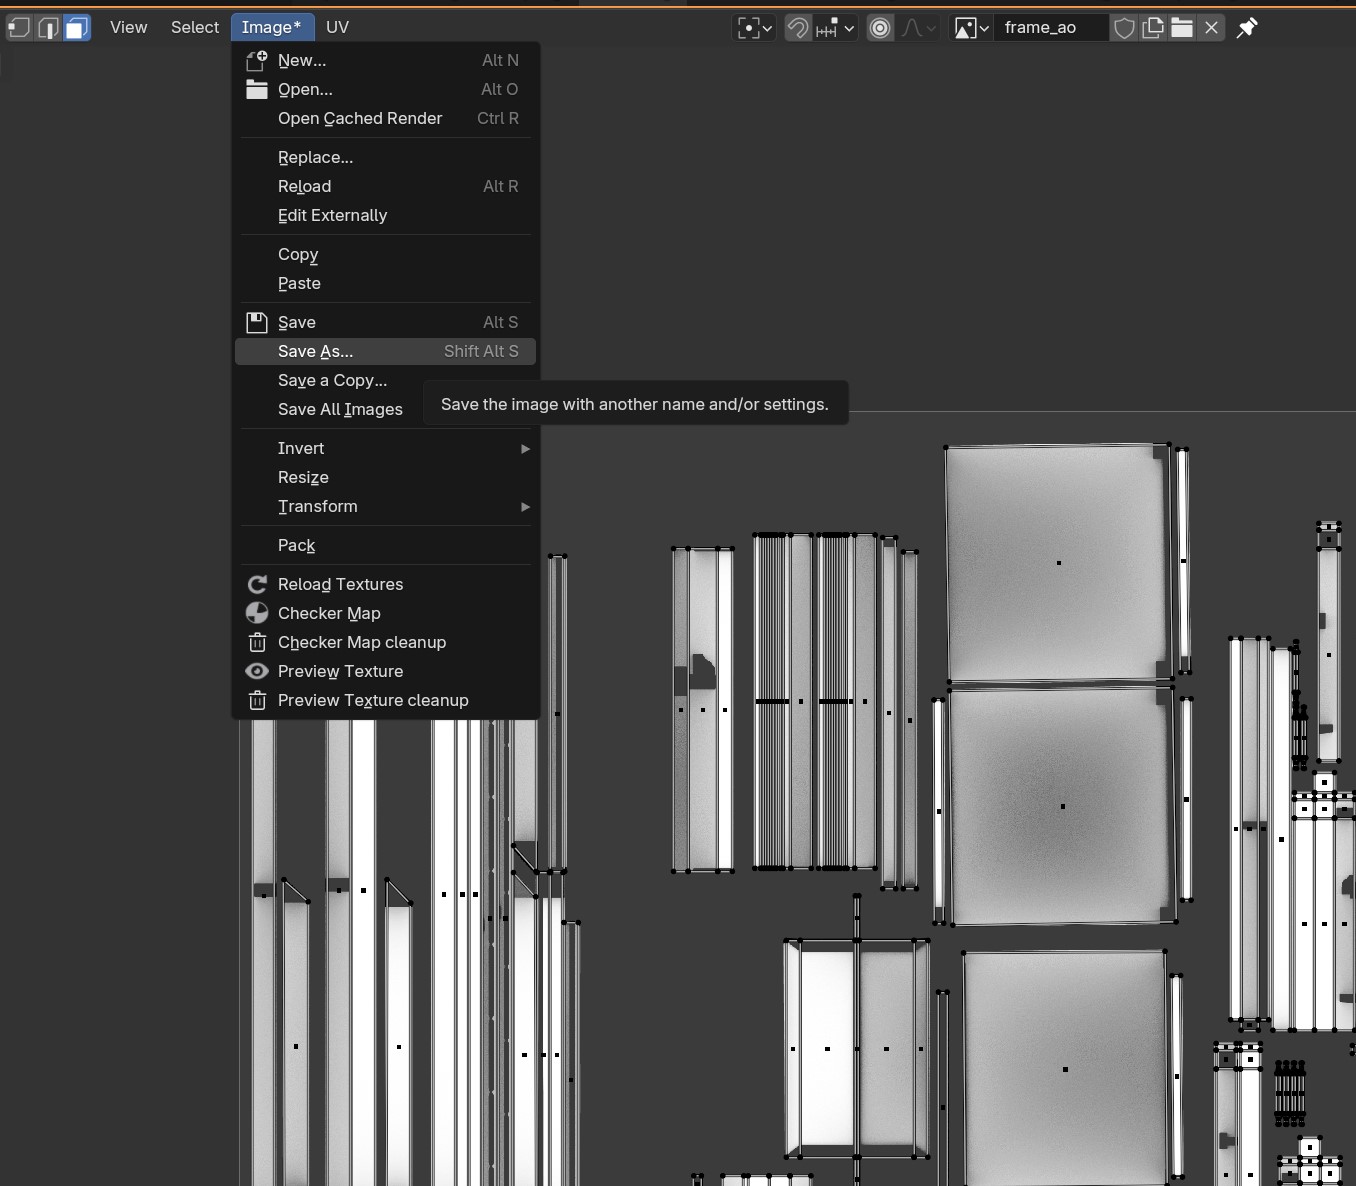
Task: Click the Reload Textures refresh icon
Action: click(x=257, y=584)
